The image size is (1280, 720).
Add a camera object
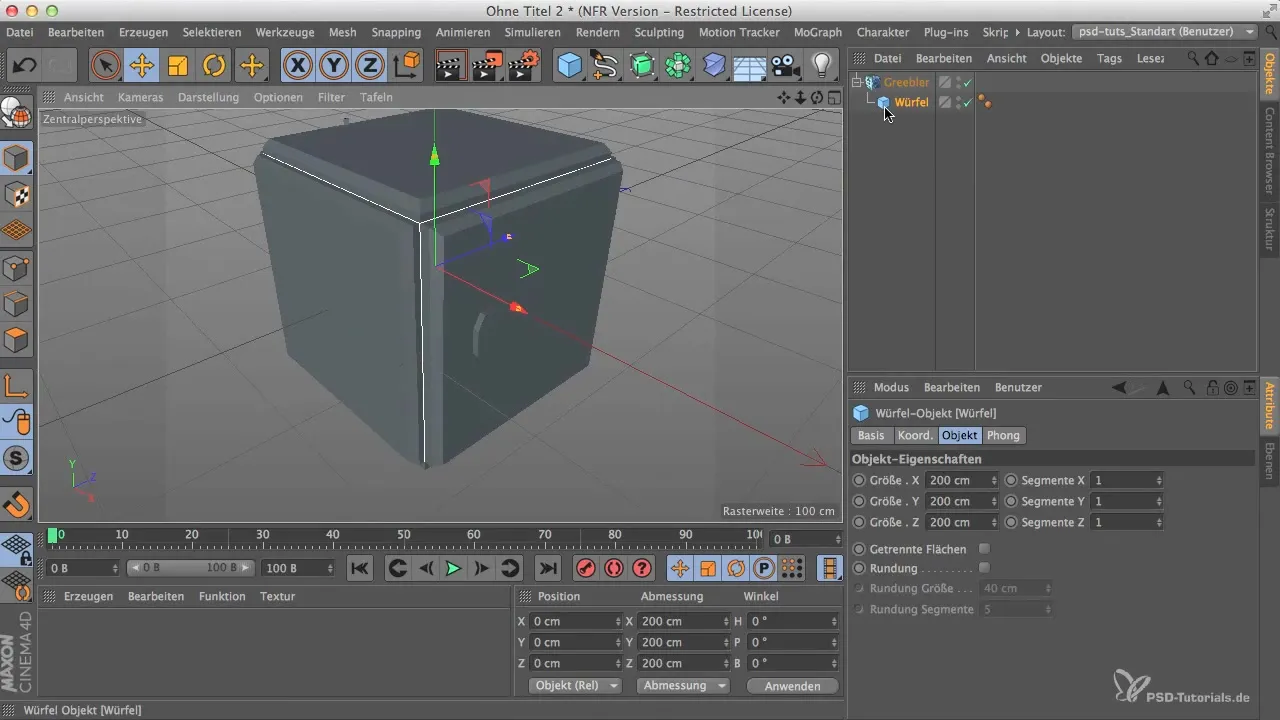click(786, 67)
